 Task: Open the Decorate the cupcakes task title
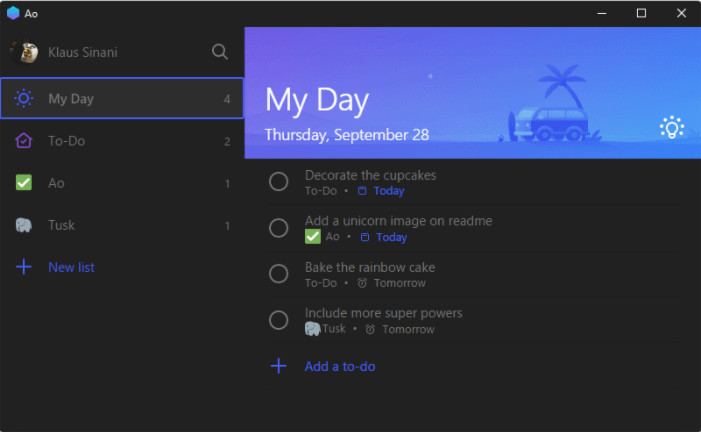tap(370, 175)
